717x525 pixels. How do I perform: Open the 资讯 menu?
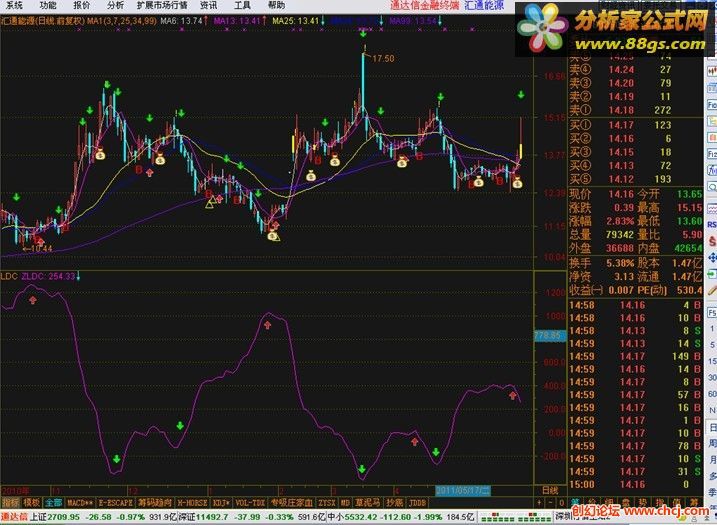(209, 5)
